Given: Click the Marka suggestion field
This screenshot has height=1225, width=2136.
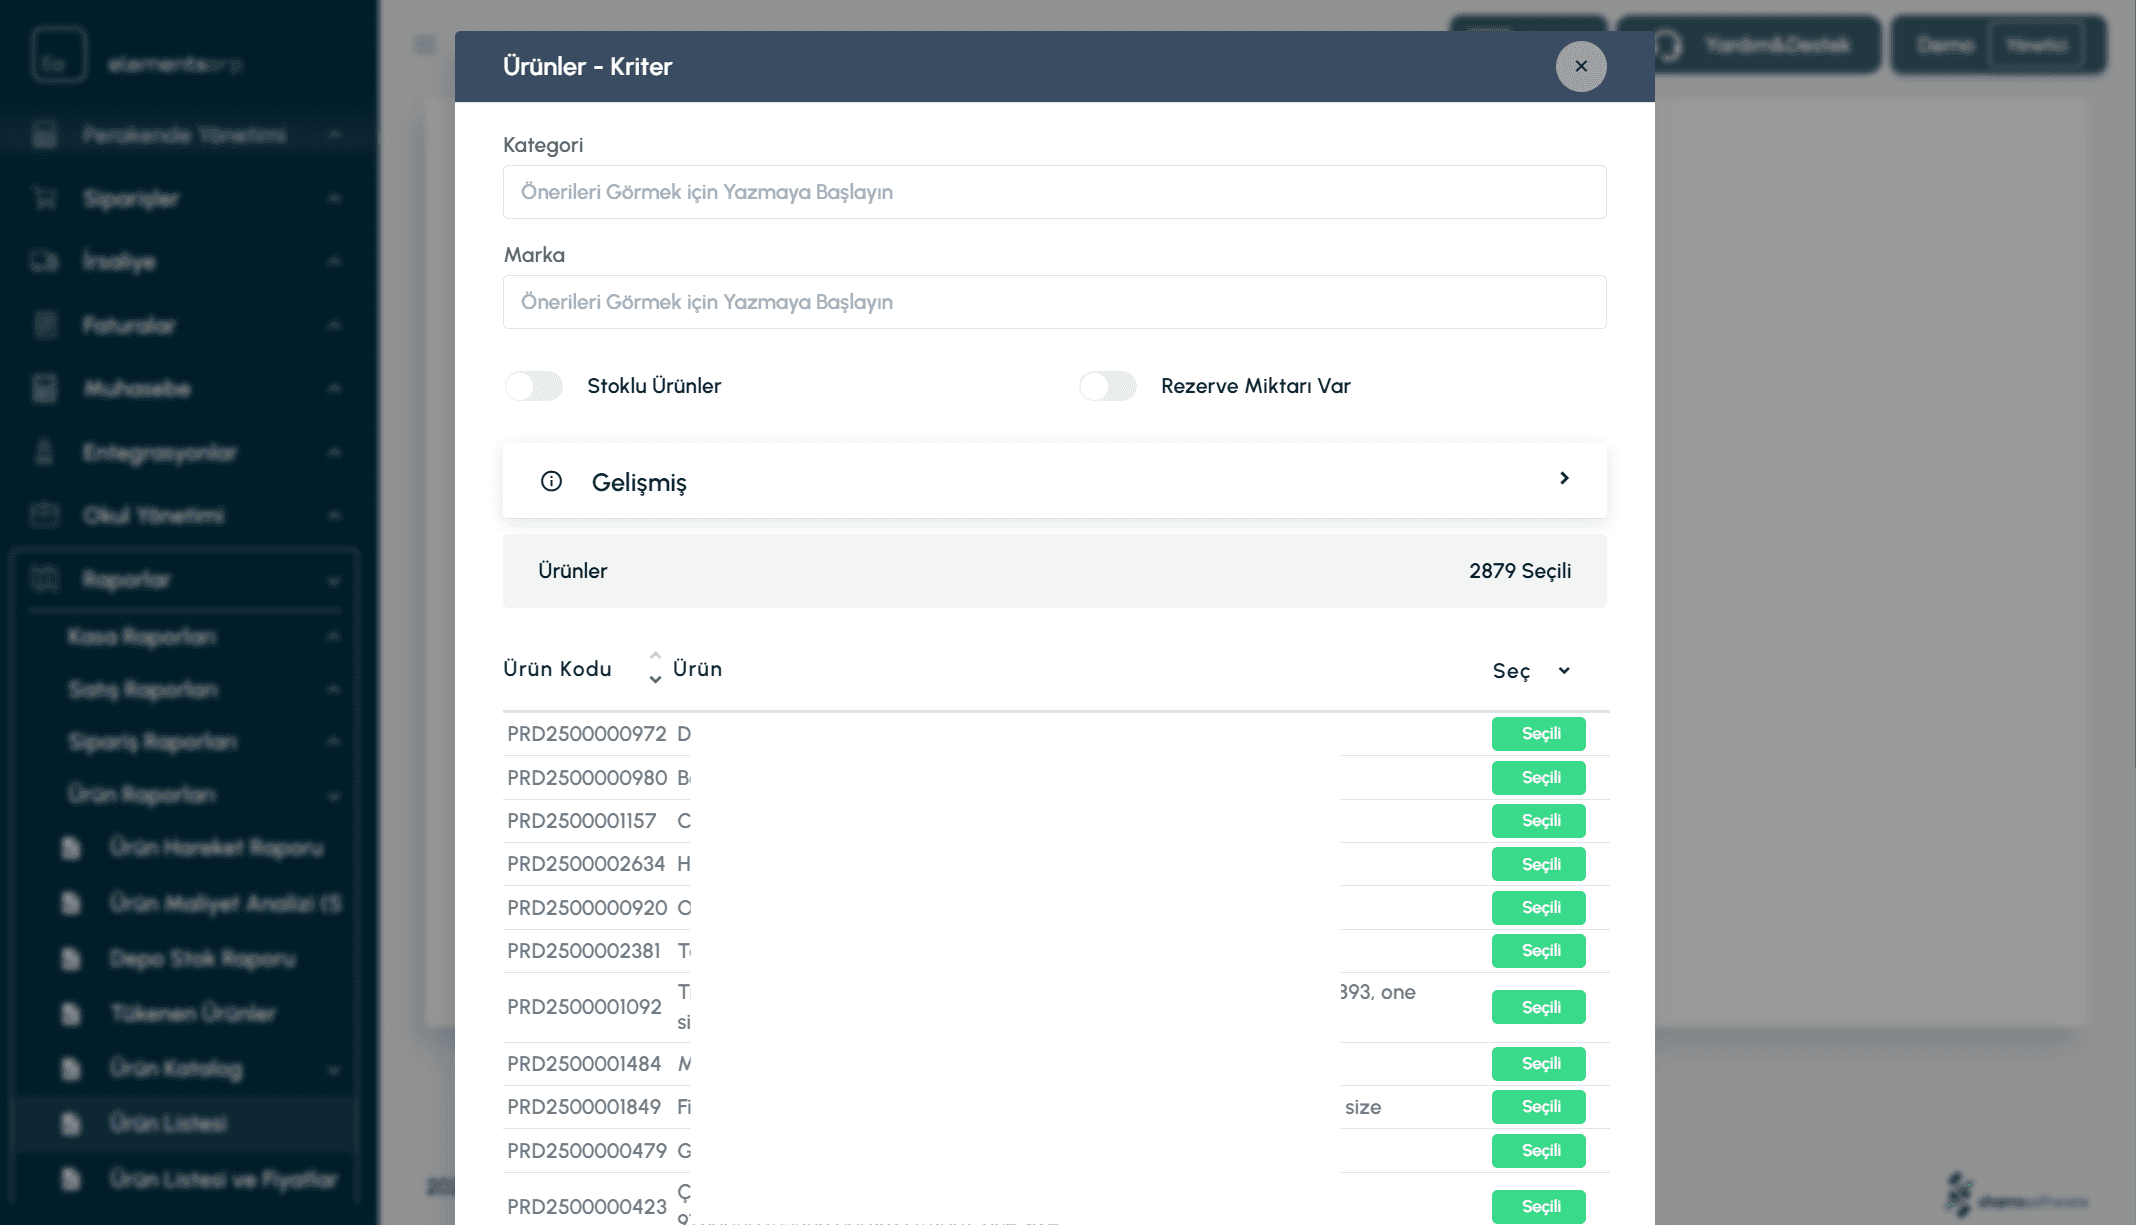Looking at the screenshot, I should coord(1054,302).
